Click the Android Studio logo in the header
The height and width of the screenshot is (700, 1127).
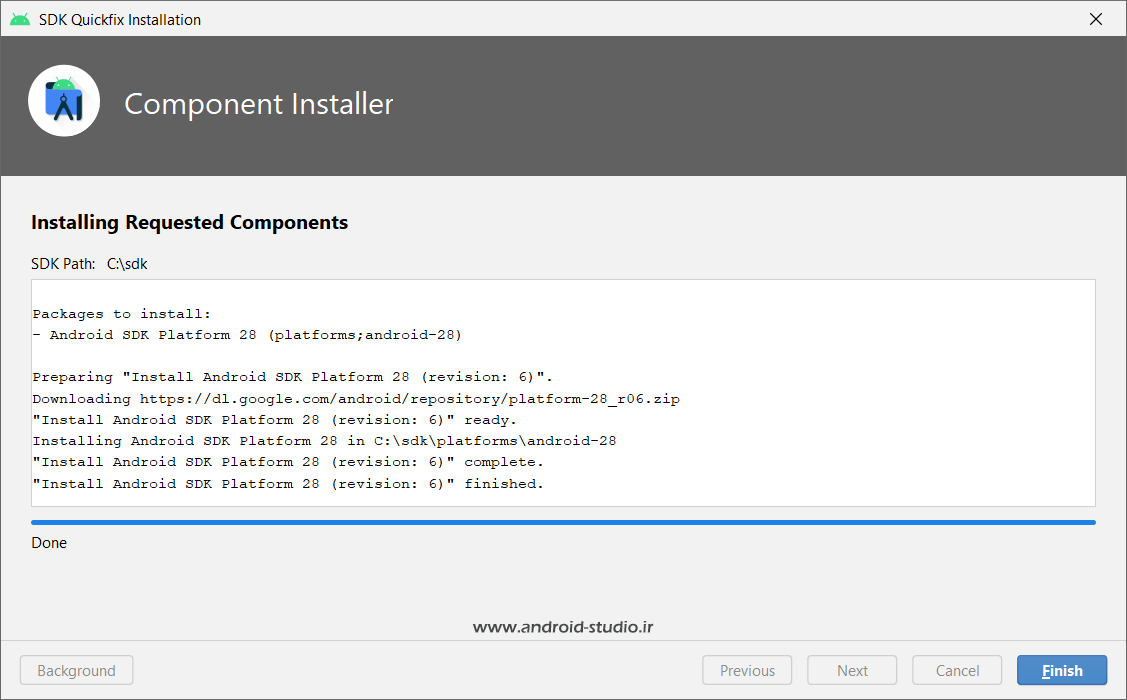point(64,101)
